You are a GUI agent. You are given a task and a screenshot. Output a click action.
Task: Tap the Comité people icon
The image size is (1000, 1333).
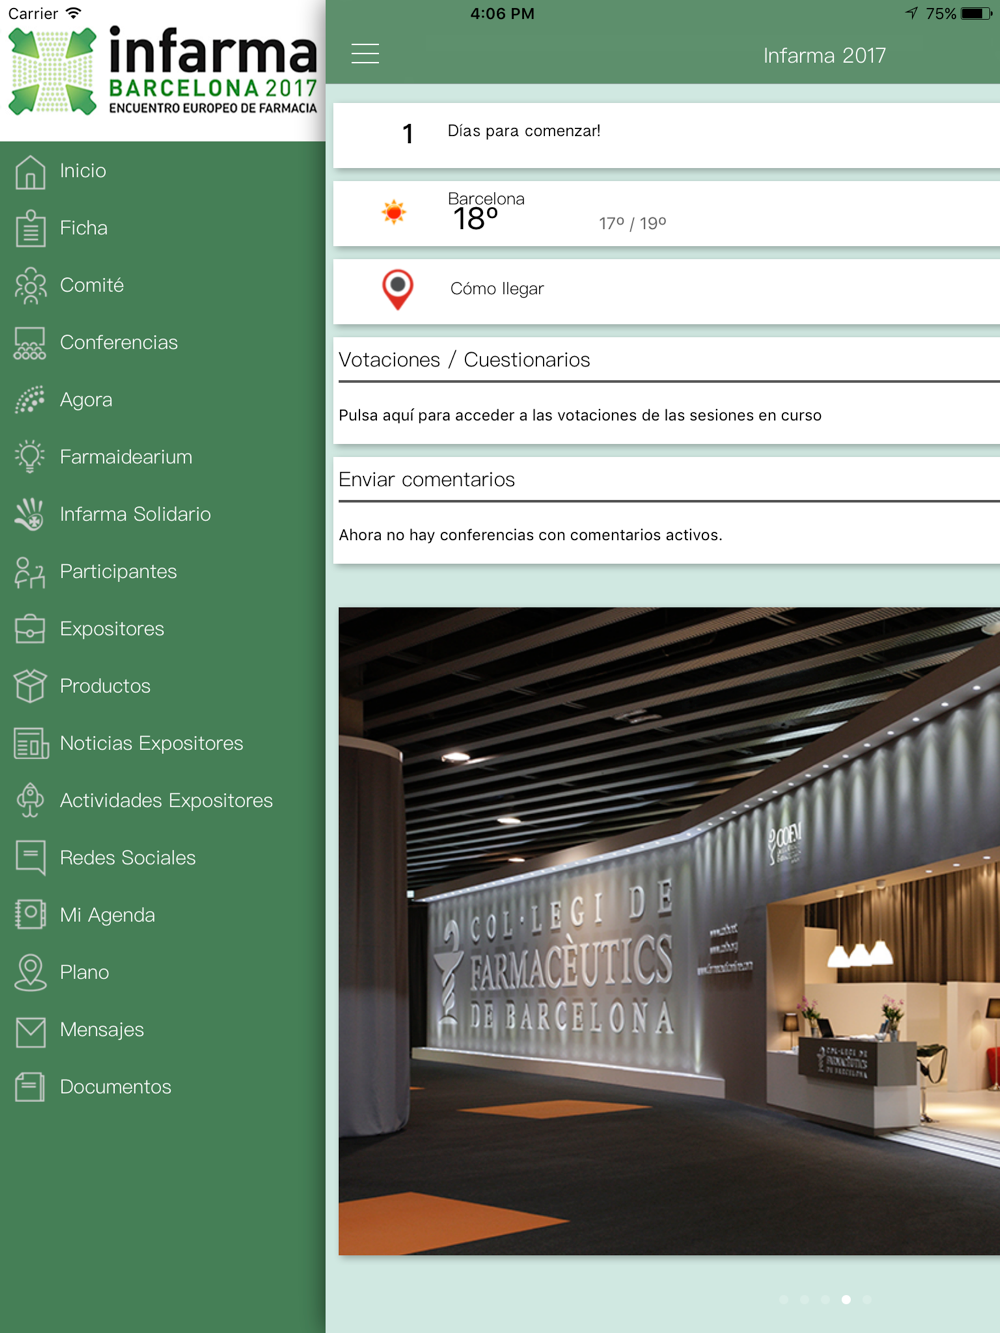pos(30,286)
